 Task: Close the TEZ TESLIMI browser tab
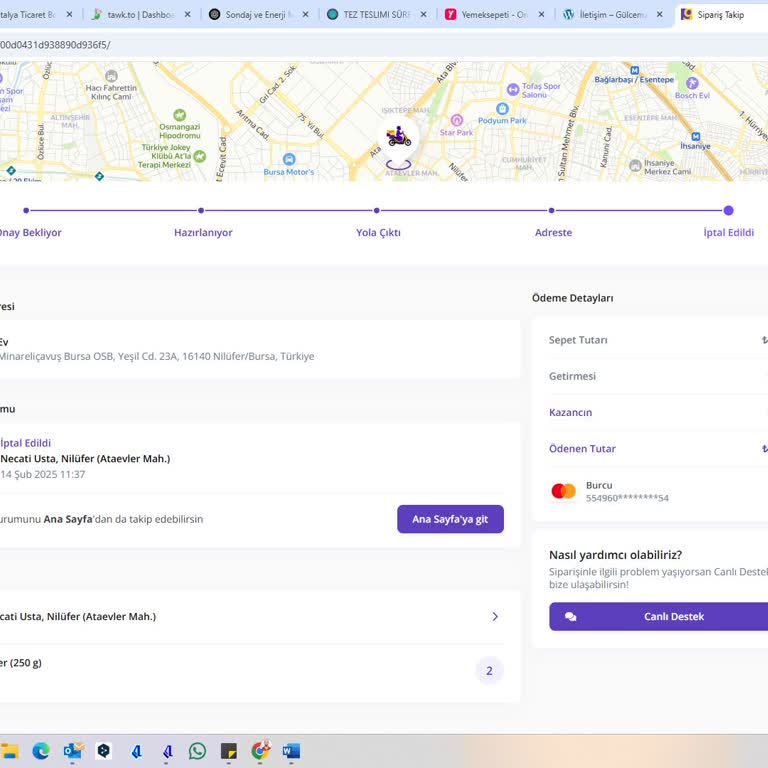(423, 15)
